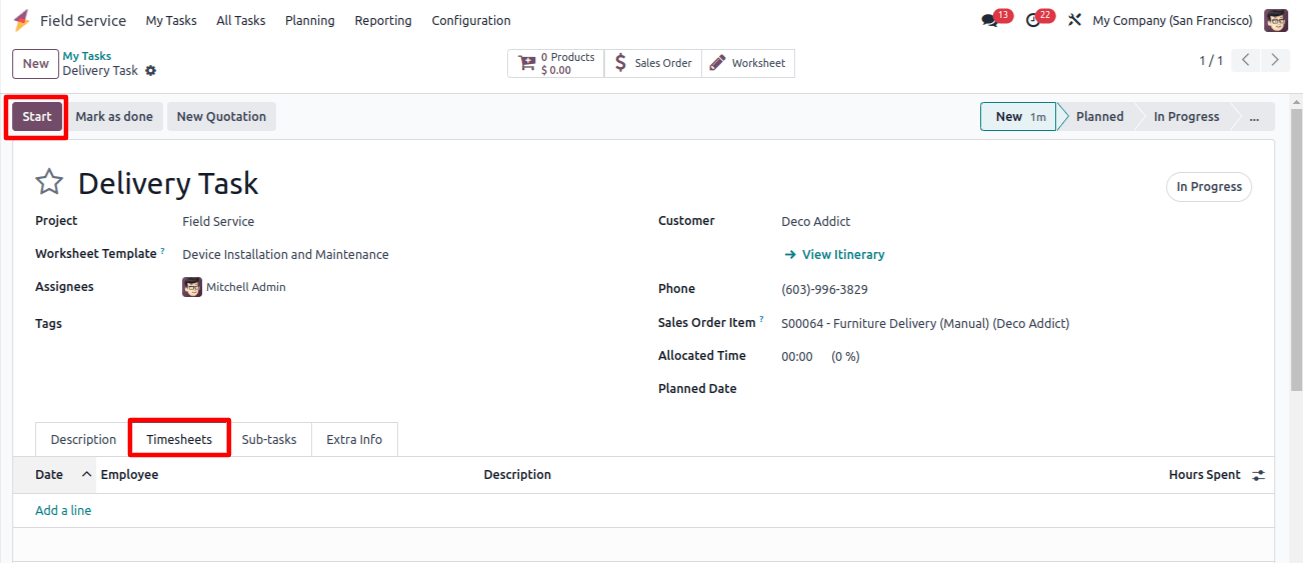Screen dimensions: 1303x563
Task: Open optional columns adjuster in timesheet table
Action: pos(1259,475)
